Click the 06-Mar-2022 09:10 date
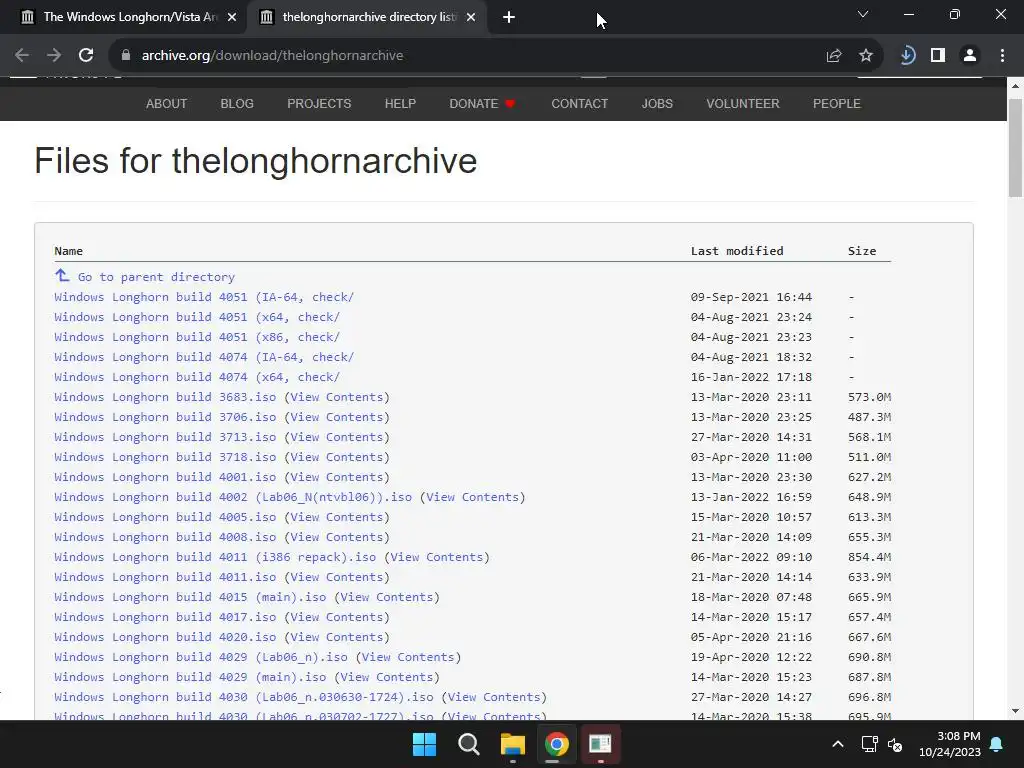Screen dimensions: 1024x768 751,557
